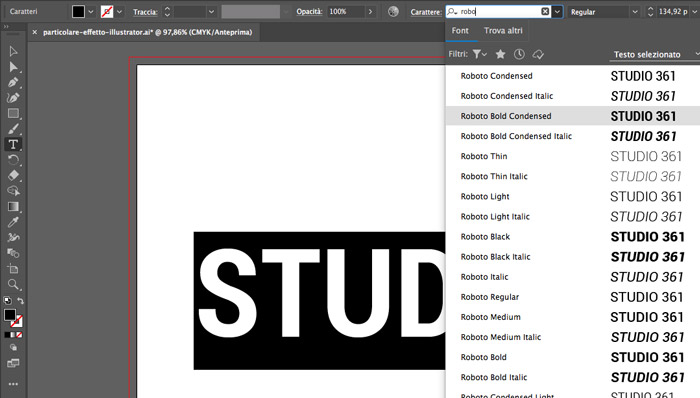700x398 pixels.
Task: Close the particolare-effetto-illustrator.ai tab
Action: click(x=35, y=32)
